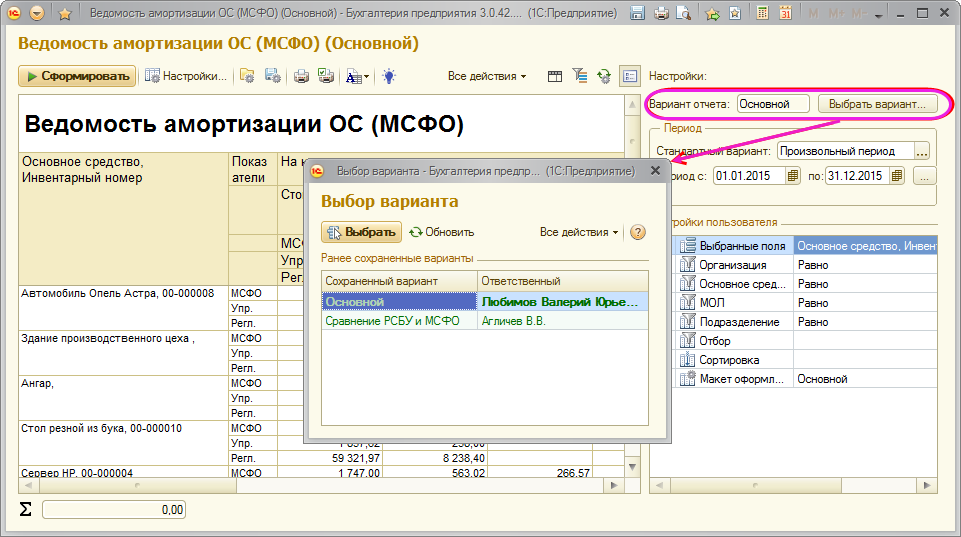Viewport: 961px width, 537px height.
Task: Open 'Все действия' dropdown in variant dialog
Action: 579,232
